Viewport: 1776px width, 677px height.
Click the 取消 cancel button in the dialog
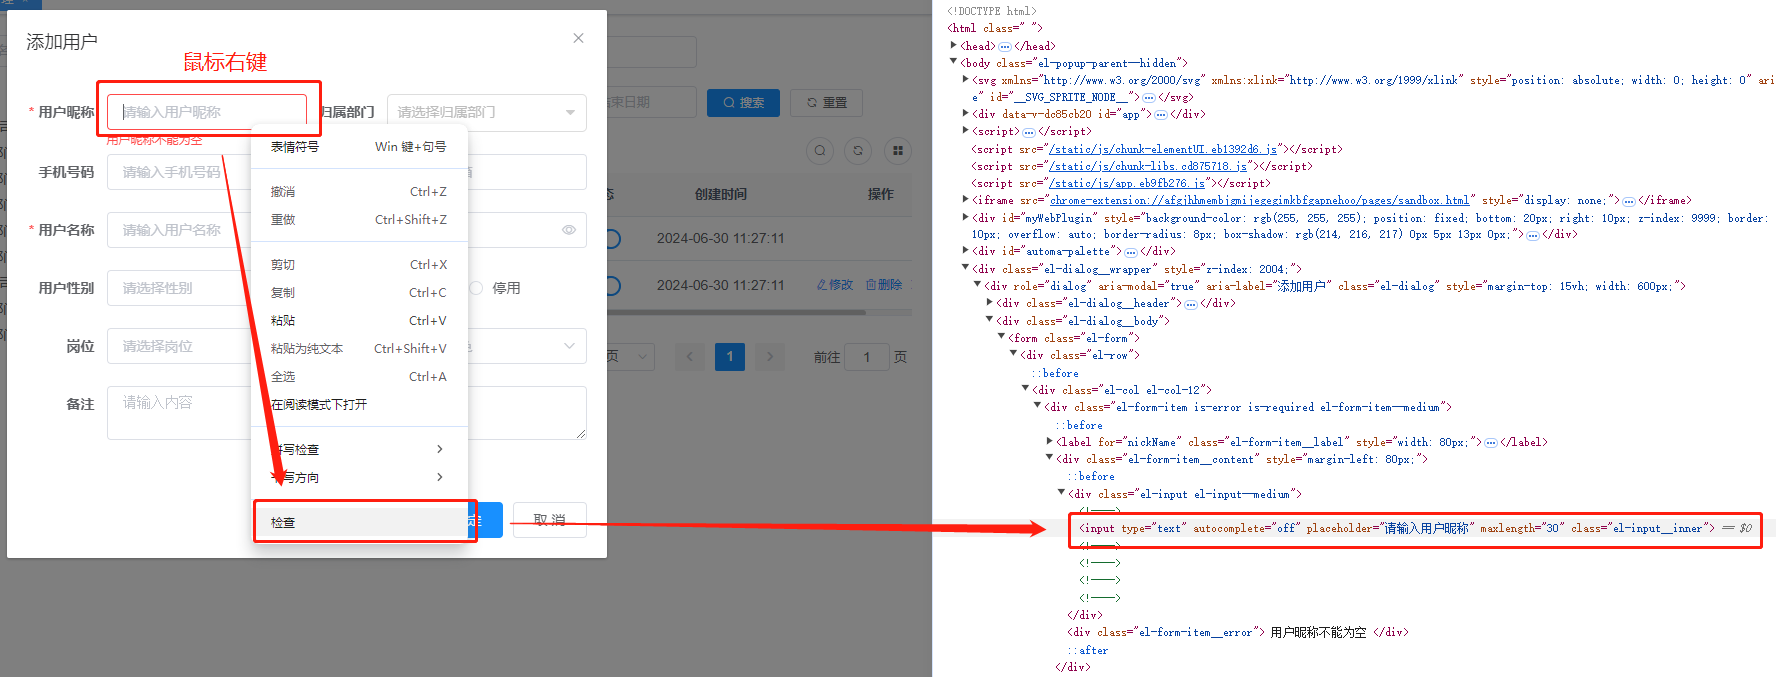click(549, 520)
